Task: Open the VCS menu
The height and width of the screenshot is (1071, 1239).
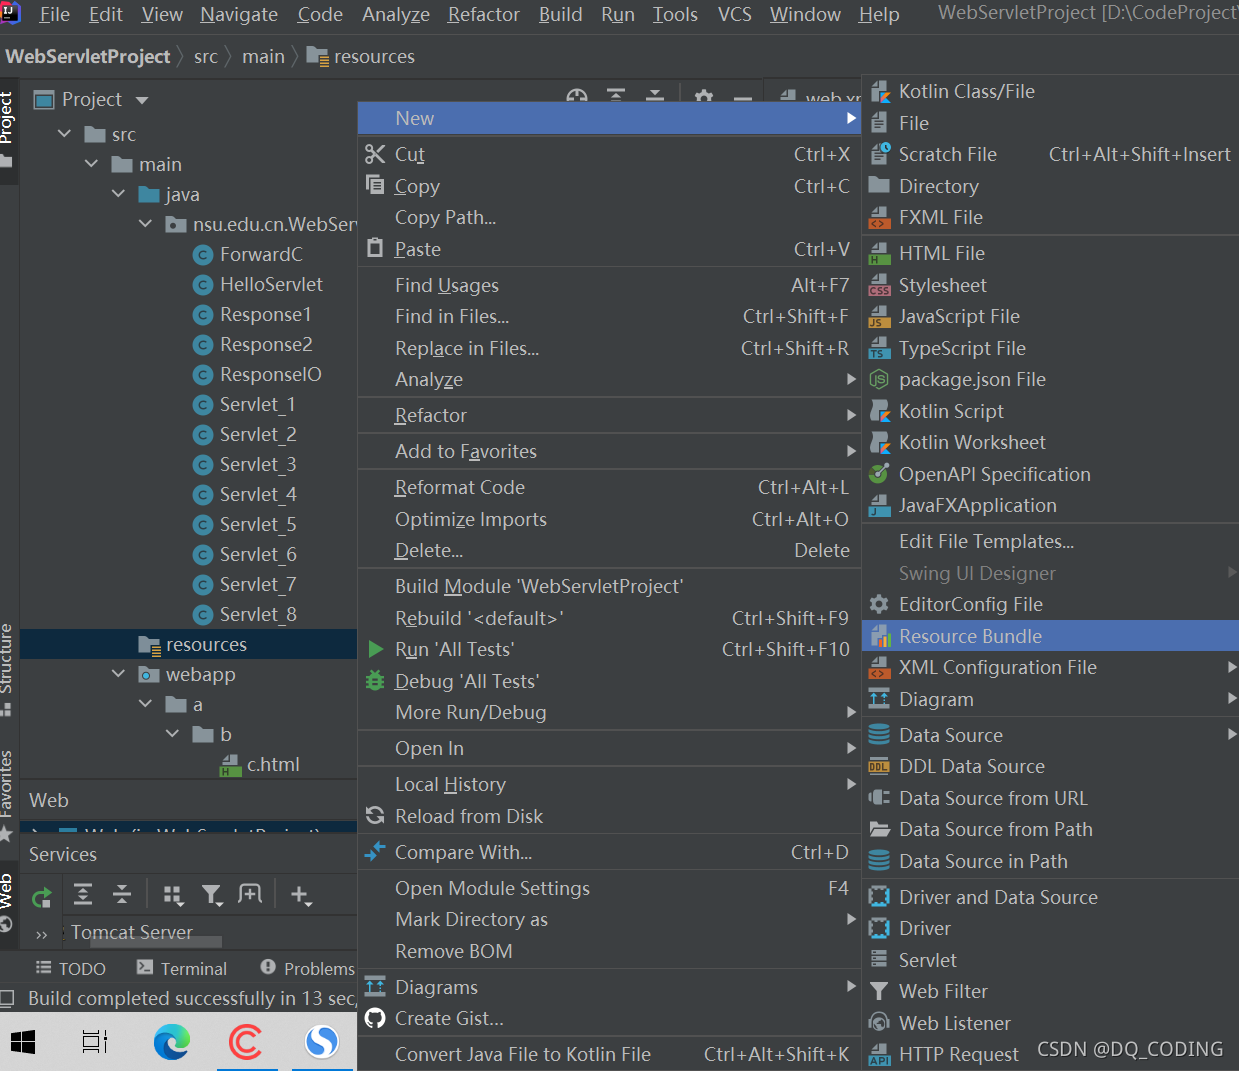Action: click(734, 15)
